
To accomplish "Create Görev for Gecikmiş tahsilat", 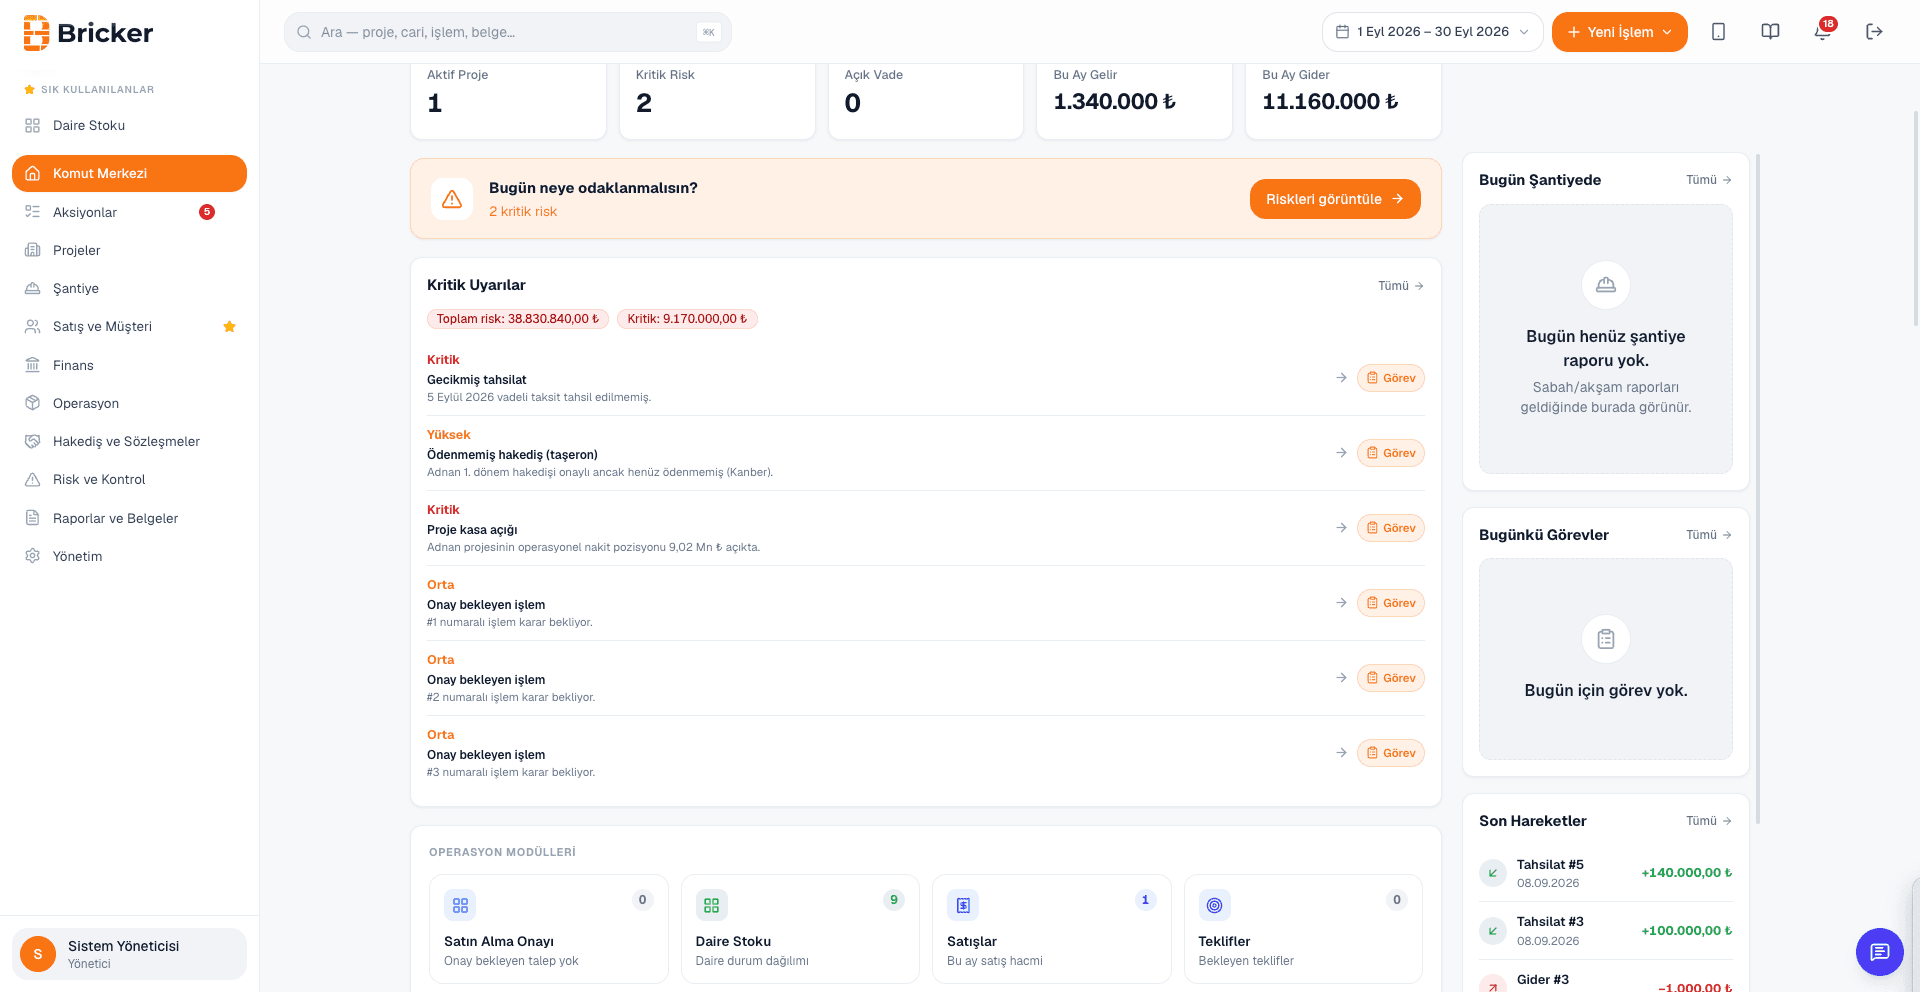I will point(1391,378).
